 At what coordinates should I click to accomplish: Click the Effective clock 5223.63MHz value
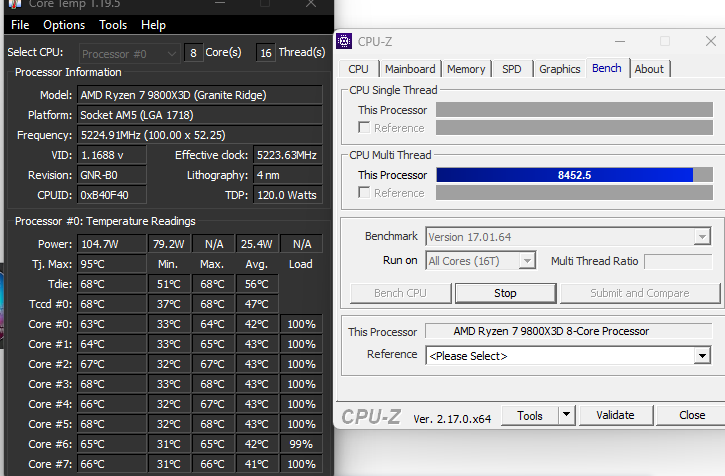pos(288,155)
